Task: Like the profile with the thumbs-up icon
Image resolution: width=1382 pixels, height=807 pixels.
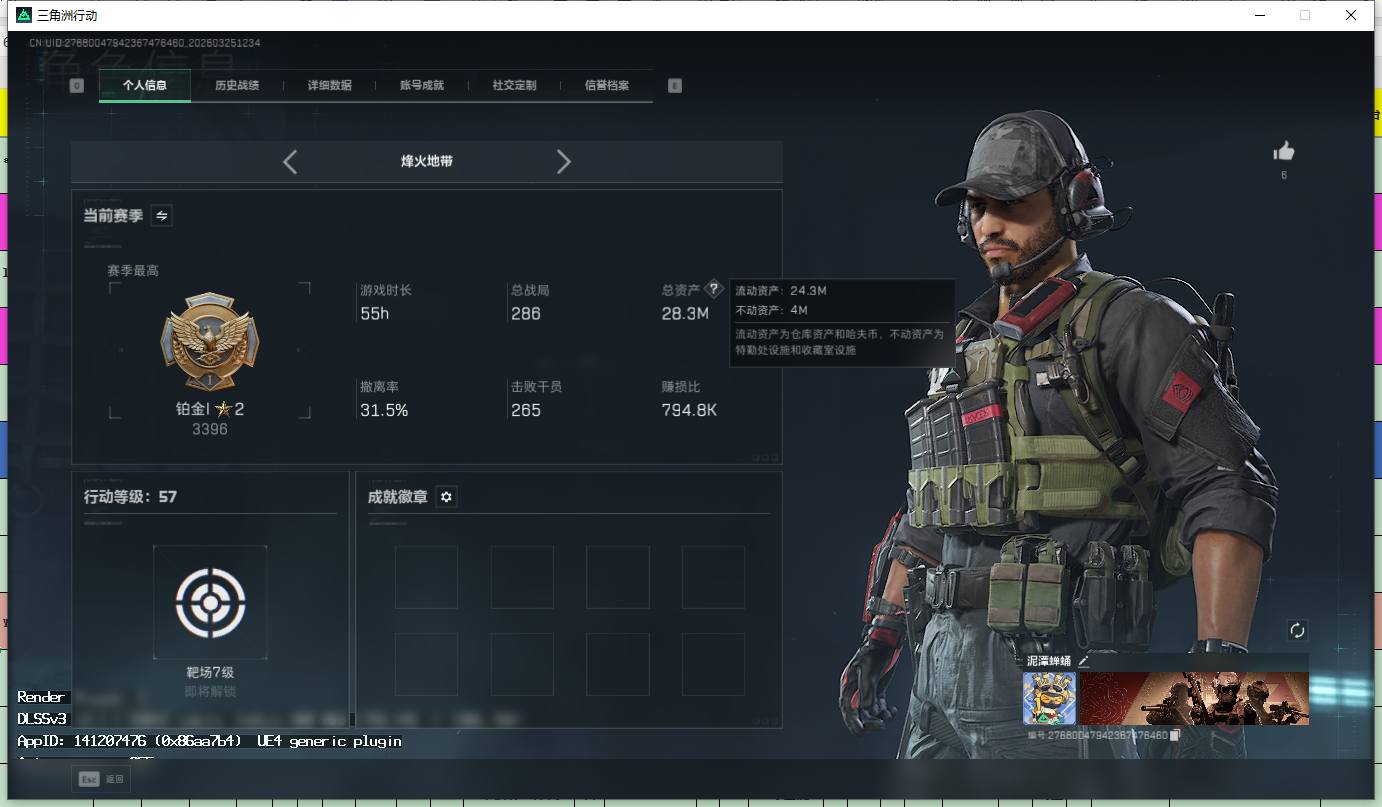Action: (x=1284, y=151)
